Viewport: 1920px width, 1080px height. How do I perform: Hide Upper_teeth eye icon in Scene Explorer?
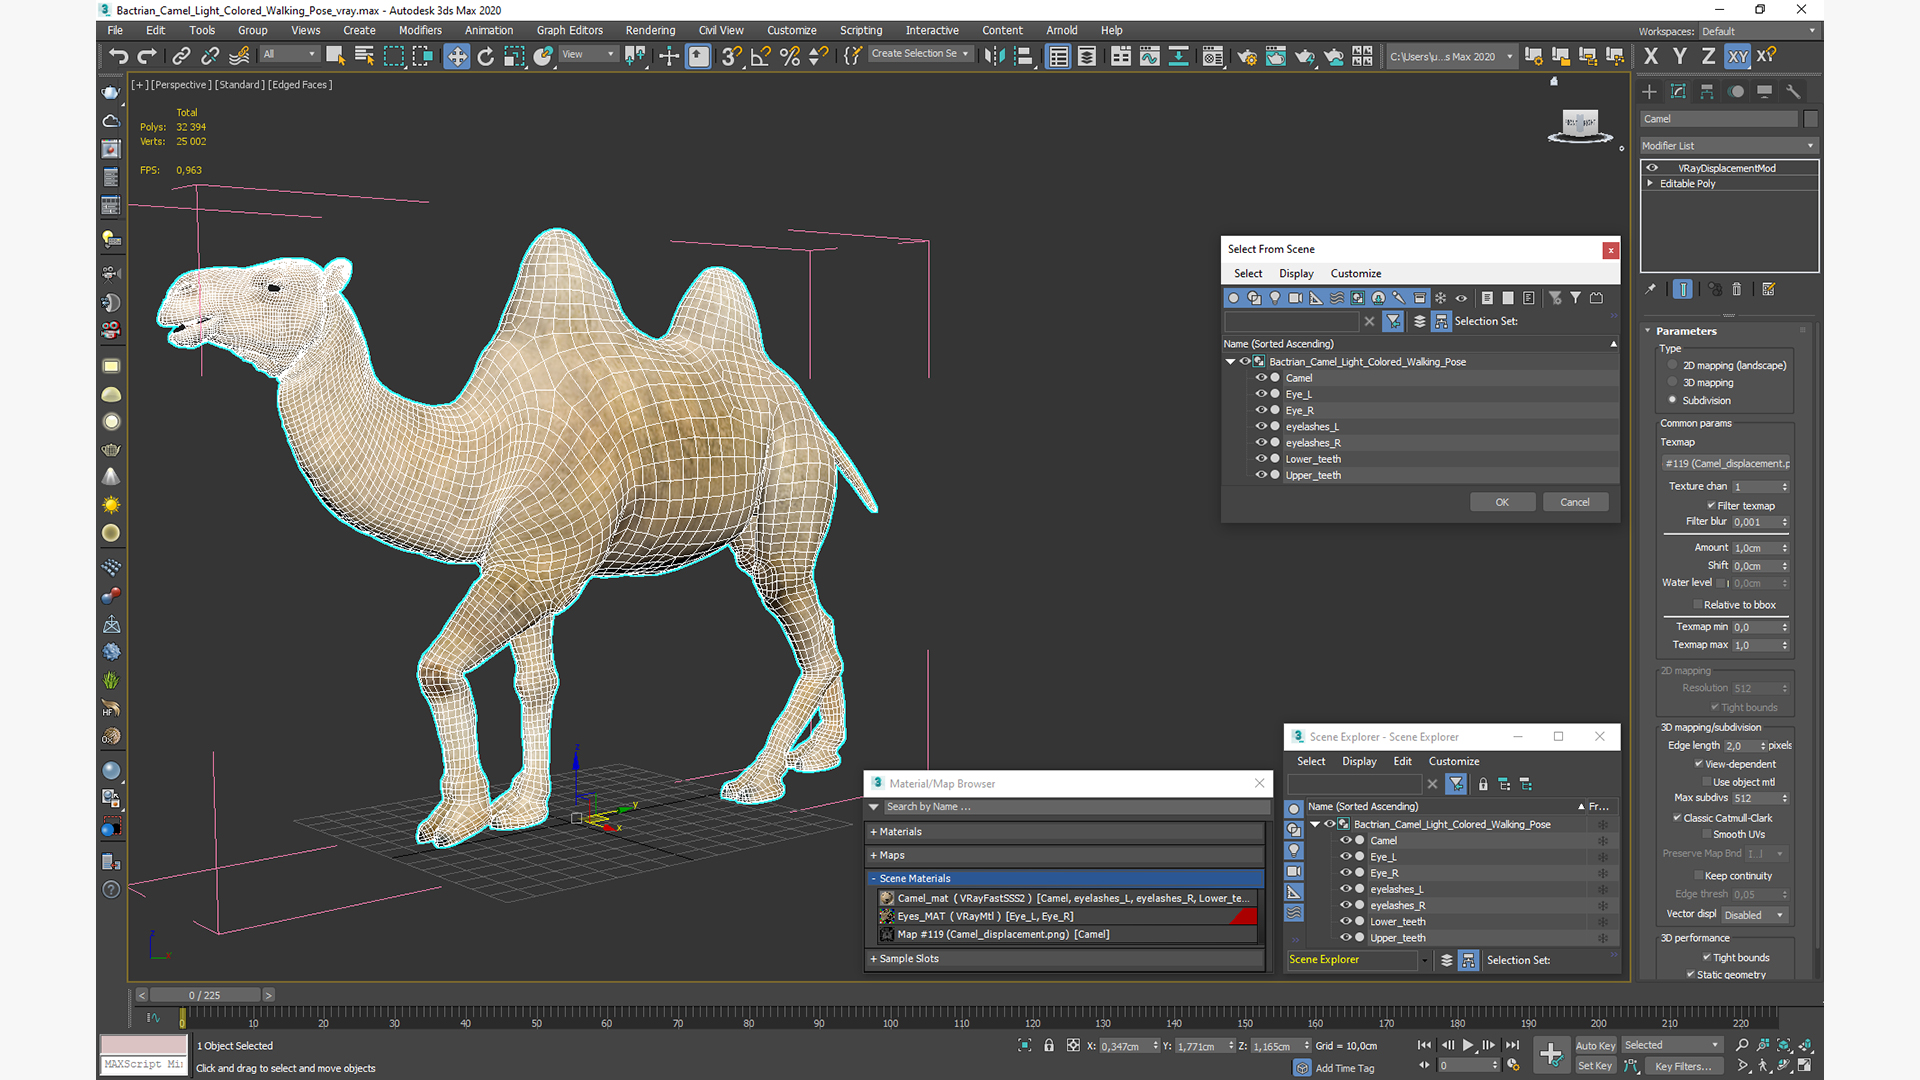coord(1345,937)
